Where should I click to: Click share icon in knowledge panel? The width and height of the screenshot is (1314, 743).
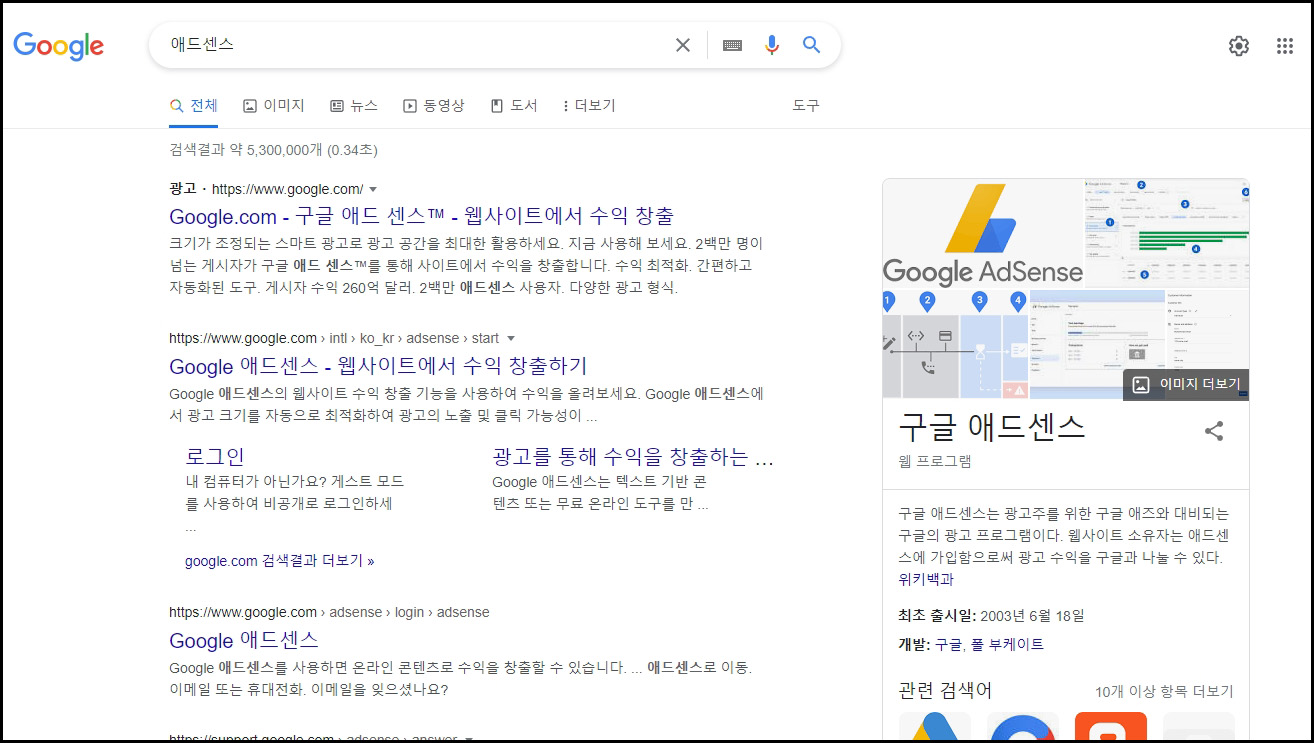pyautogui.click(x=1214, y=431)
